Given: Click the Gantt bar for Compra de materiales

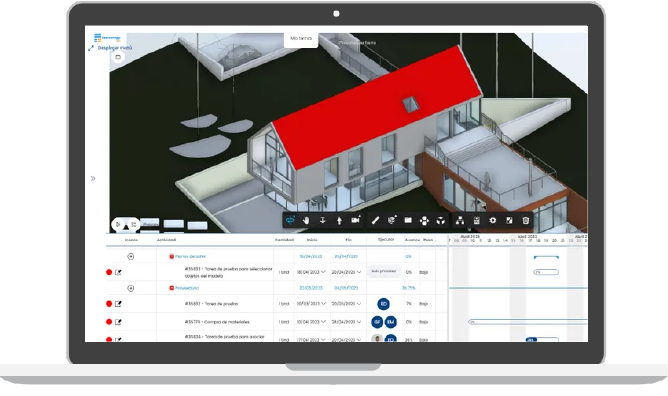Looking at the screenshot, I should 527,322.
